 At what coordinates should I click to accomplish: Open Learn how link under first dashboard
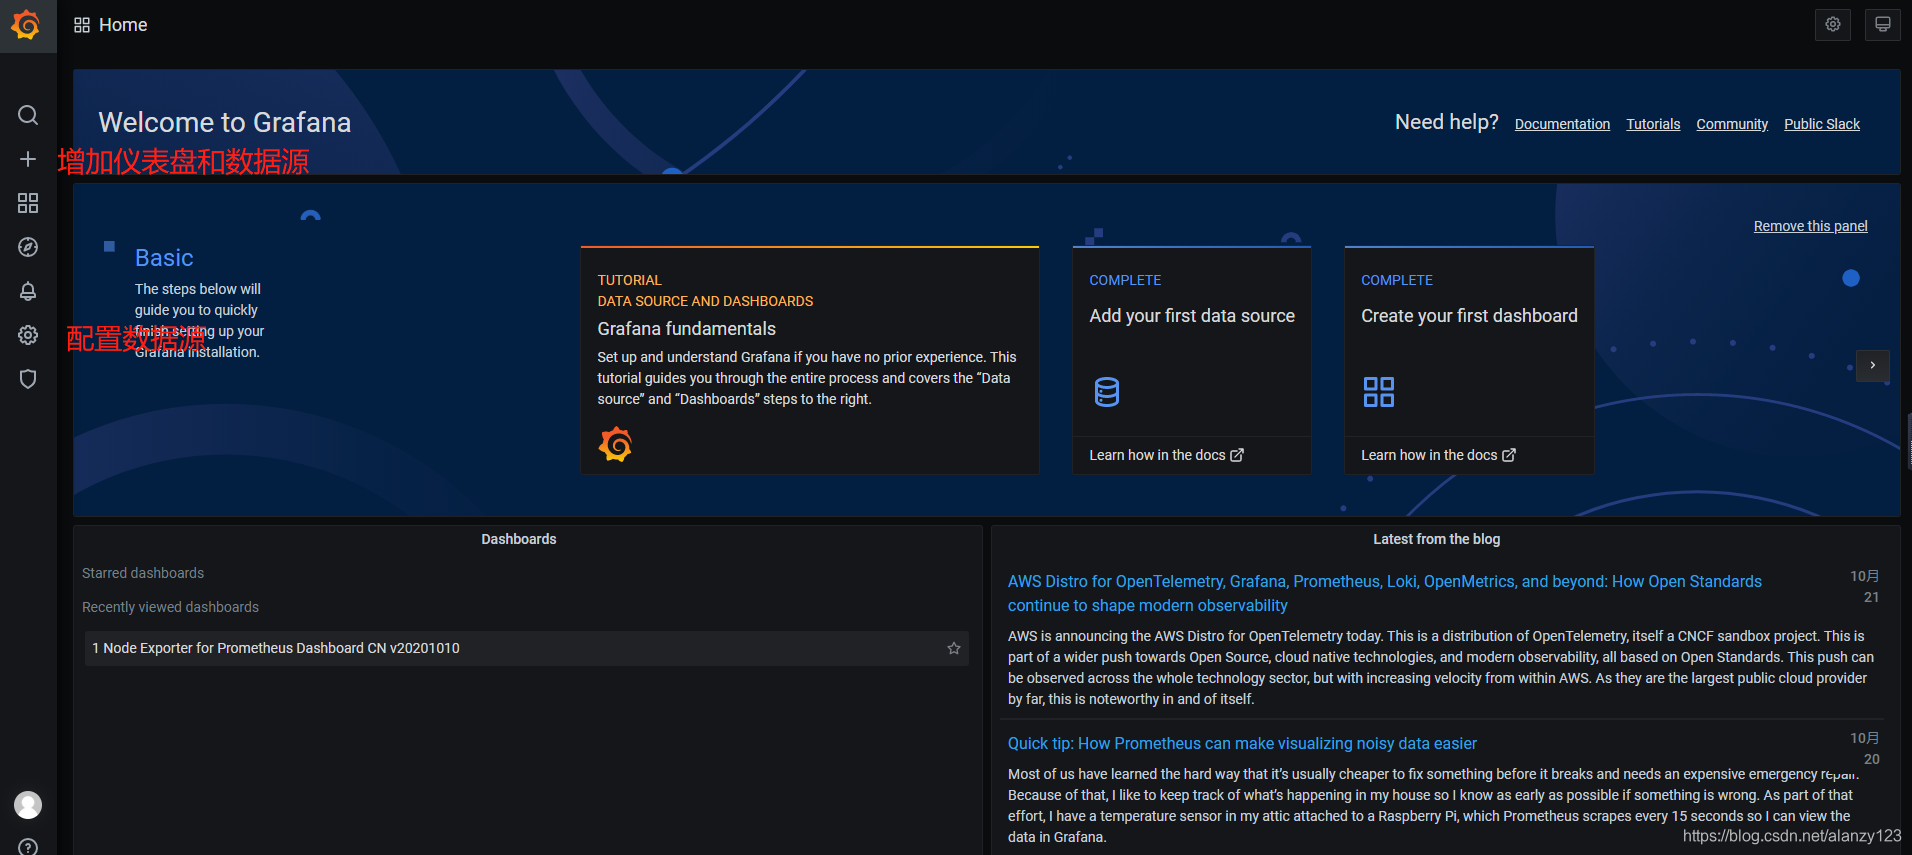[1438, 455]
